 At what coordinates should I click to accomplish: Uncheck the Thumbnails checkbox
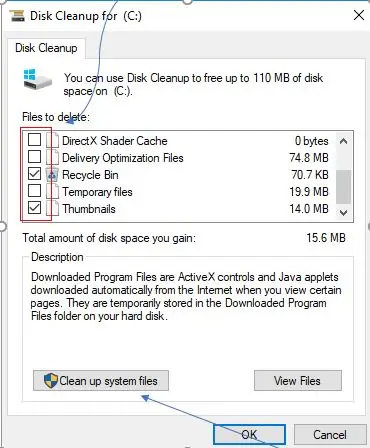click(x=34, y=208)
